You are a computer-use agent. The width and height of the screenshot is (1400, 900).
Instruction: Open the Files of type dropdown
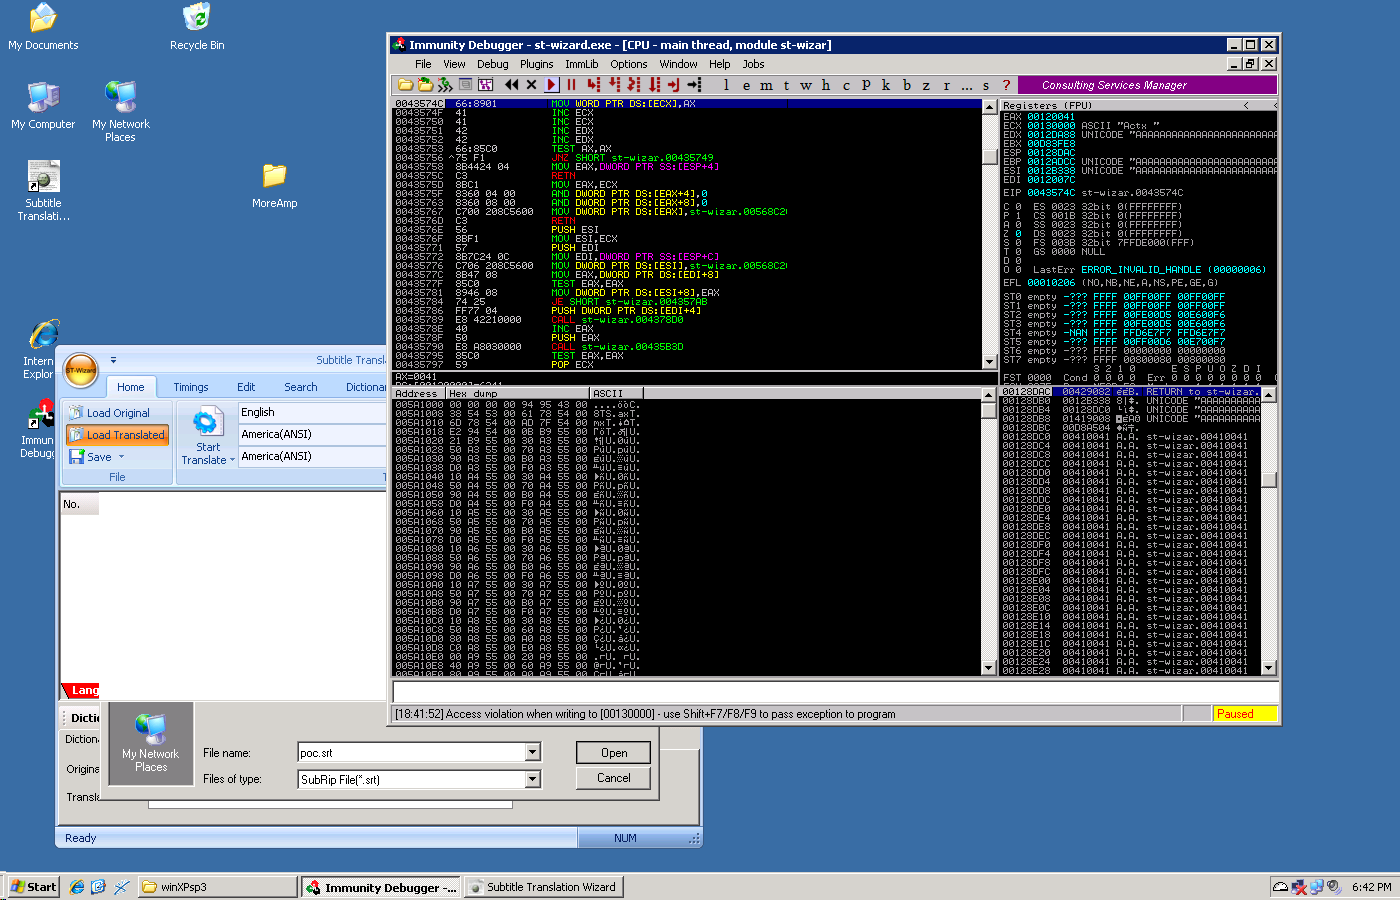tap(532, 779)
